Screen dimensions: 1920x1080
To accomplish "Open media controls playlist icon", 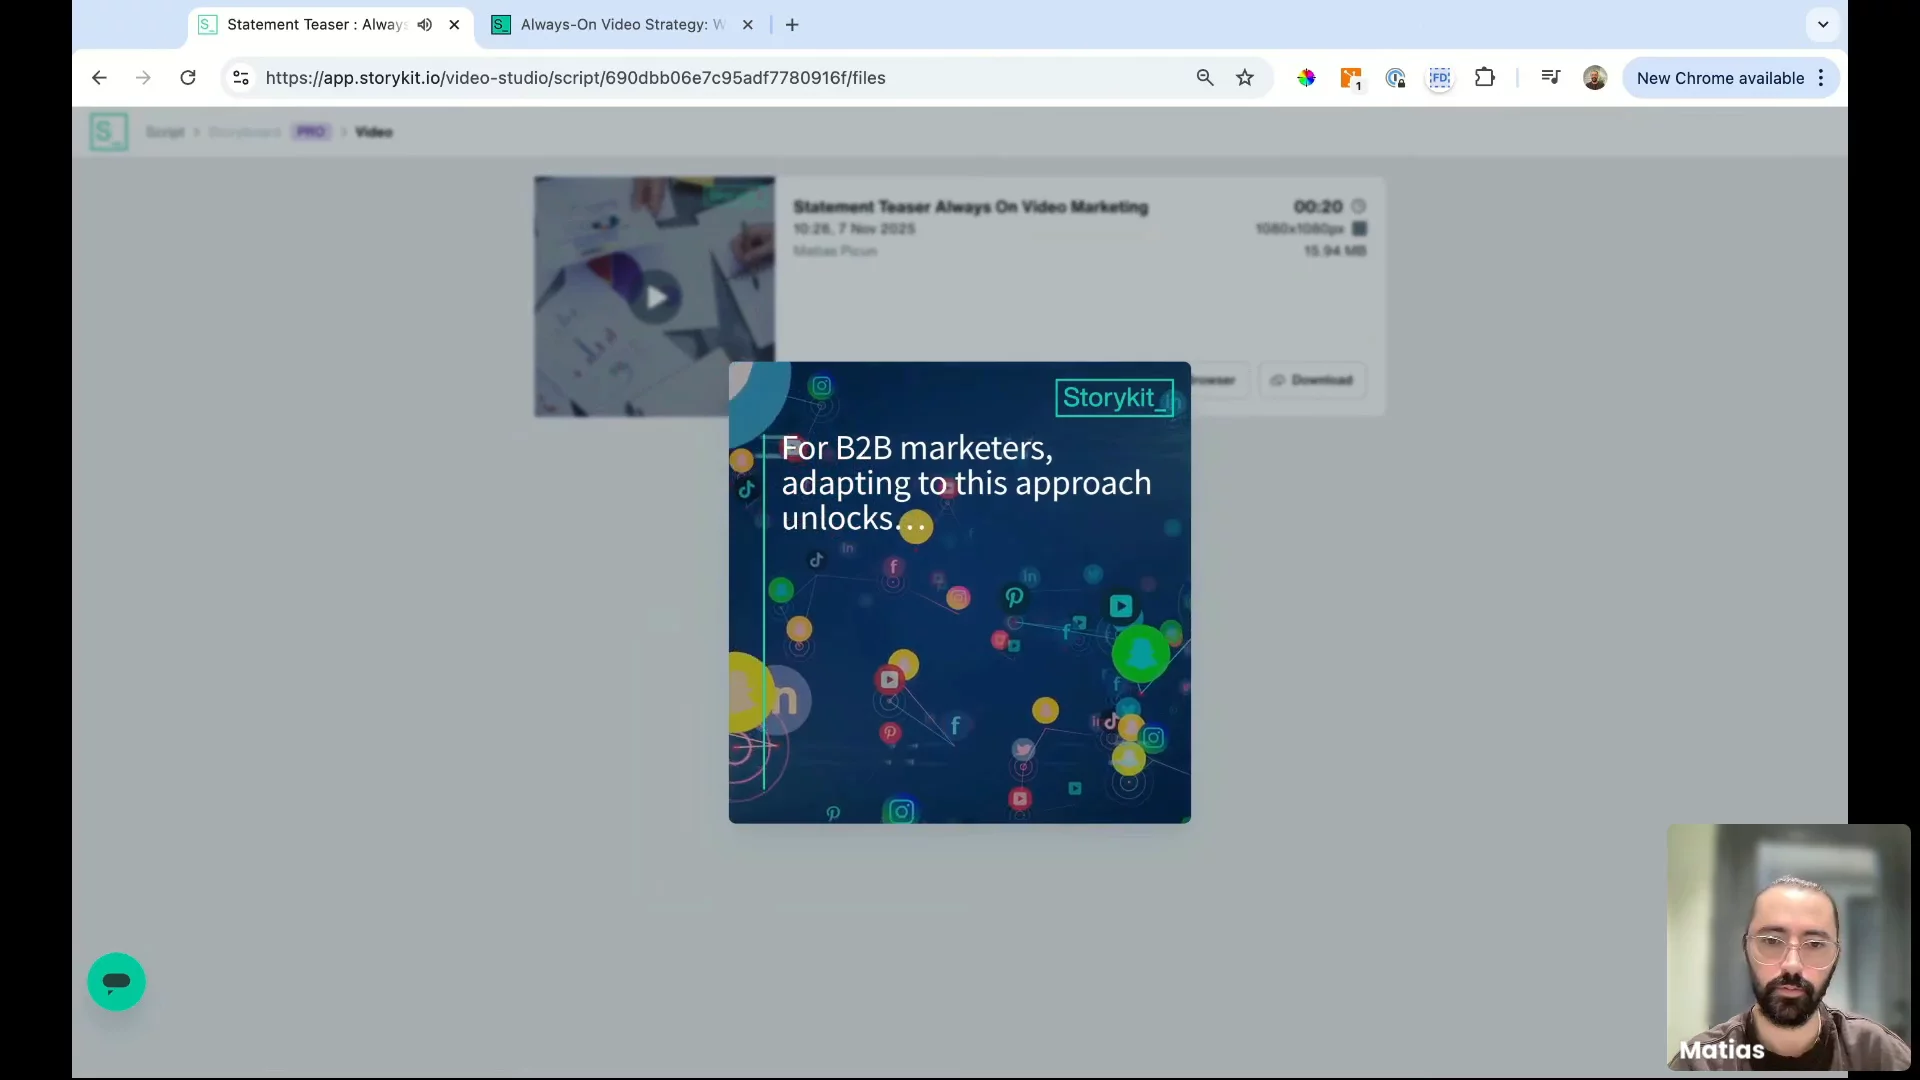I will point(1550,78).
